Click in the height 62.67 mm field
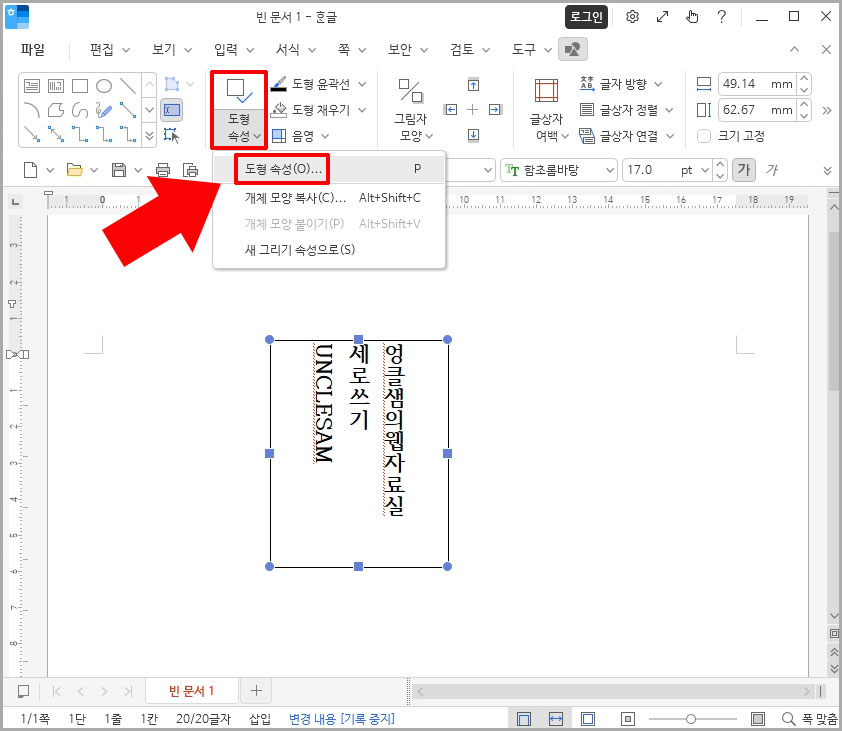Screen dimensions: 842x731 [757, 110]
